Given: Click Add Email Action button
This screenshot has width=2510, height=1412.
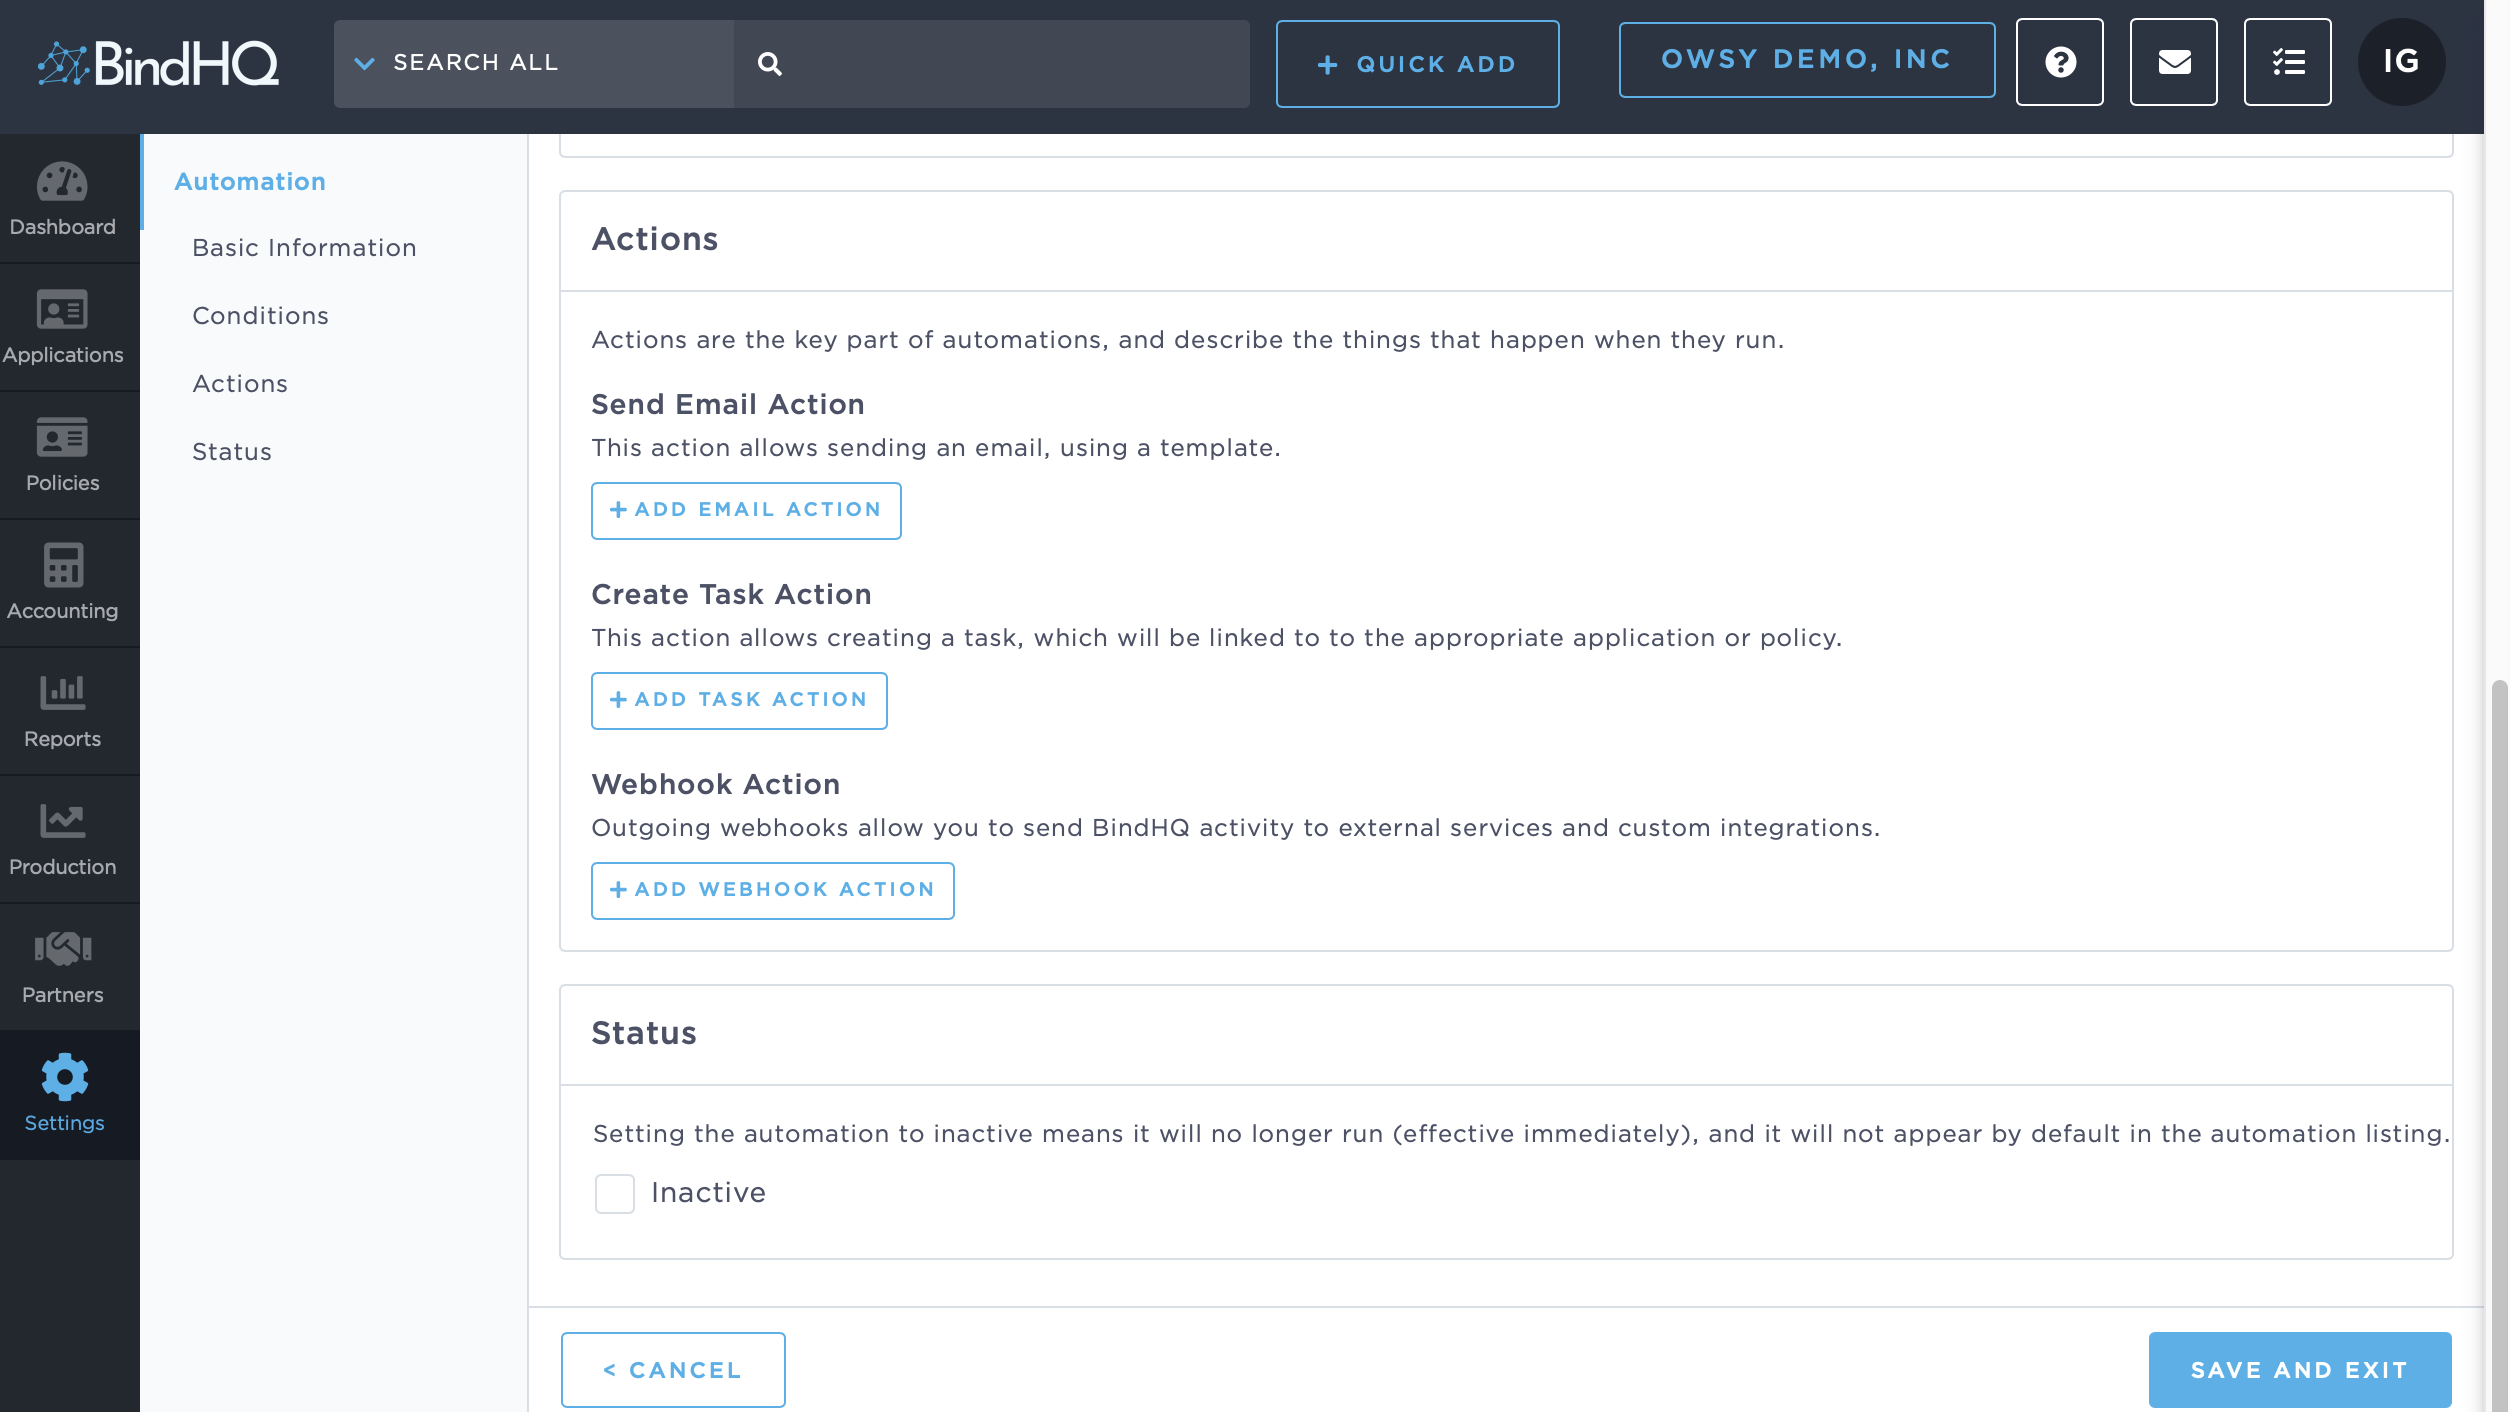Looking at the screenshot, I should pos(745,510).
